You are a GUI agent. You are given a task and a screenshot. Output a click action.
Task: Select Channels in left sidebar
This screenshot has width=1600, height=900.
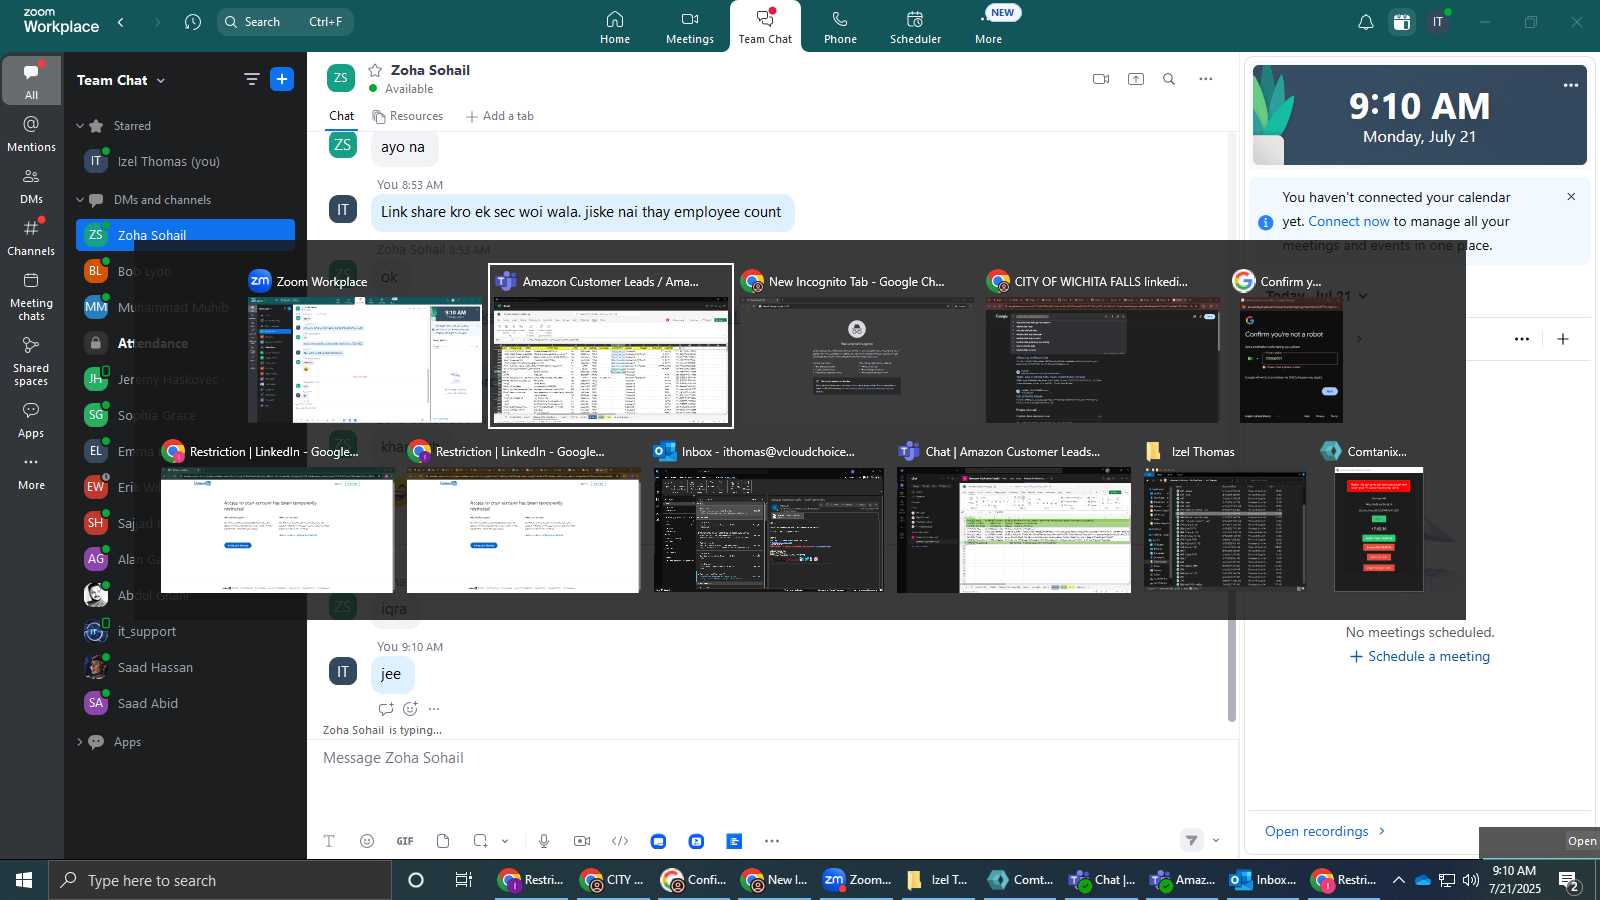pos(31,238)
